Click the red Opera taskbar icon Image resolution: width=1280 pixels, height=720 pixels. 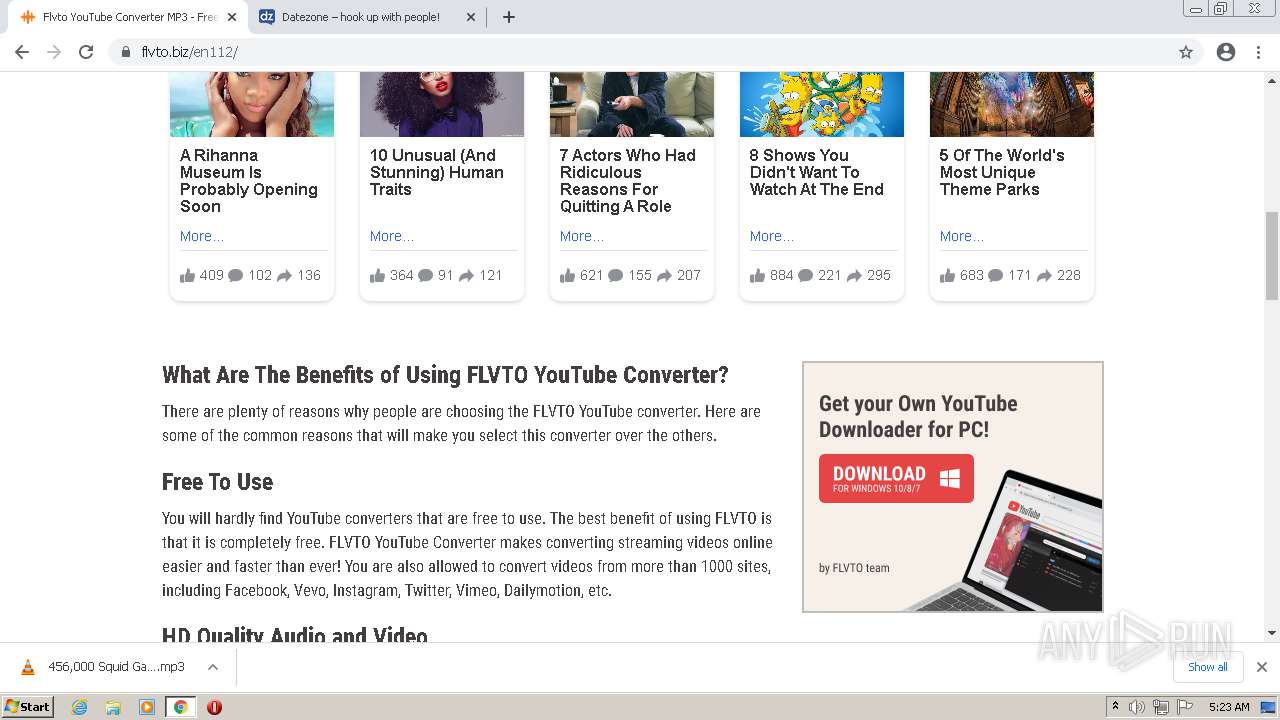[214, 707]
